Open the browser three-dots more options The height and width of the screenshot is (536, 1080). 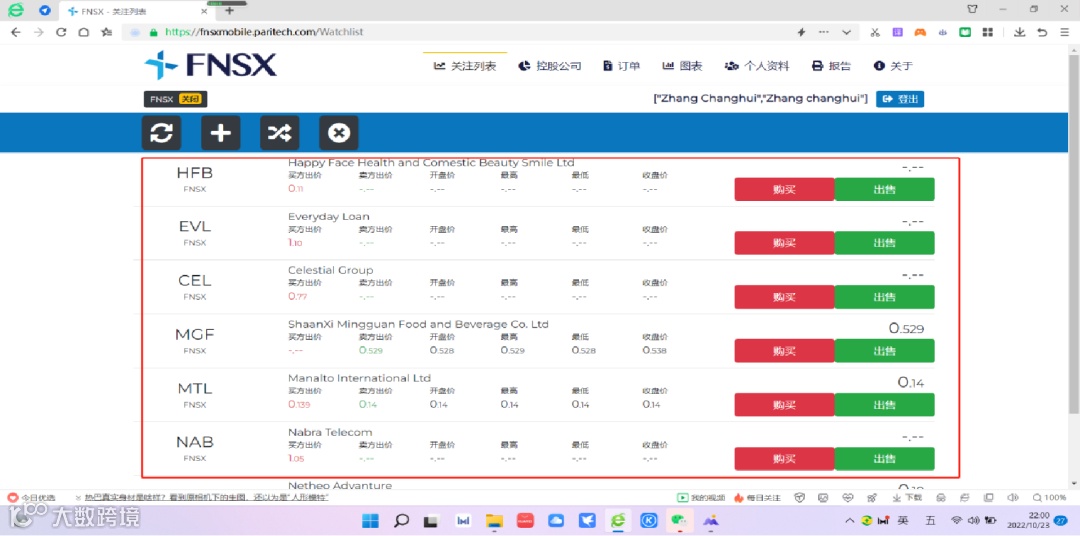pyautogui.click(x=824, y=32)
